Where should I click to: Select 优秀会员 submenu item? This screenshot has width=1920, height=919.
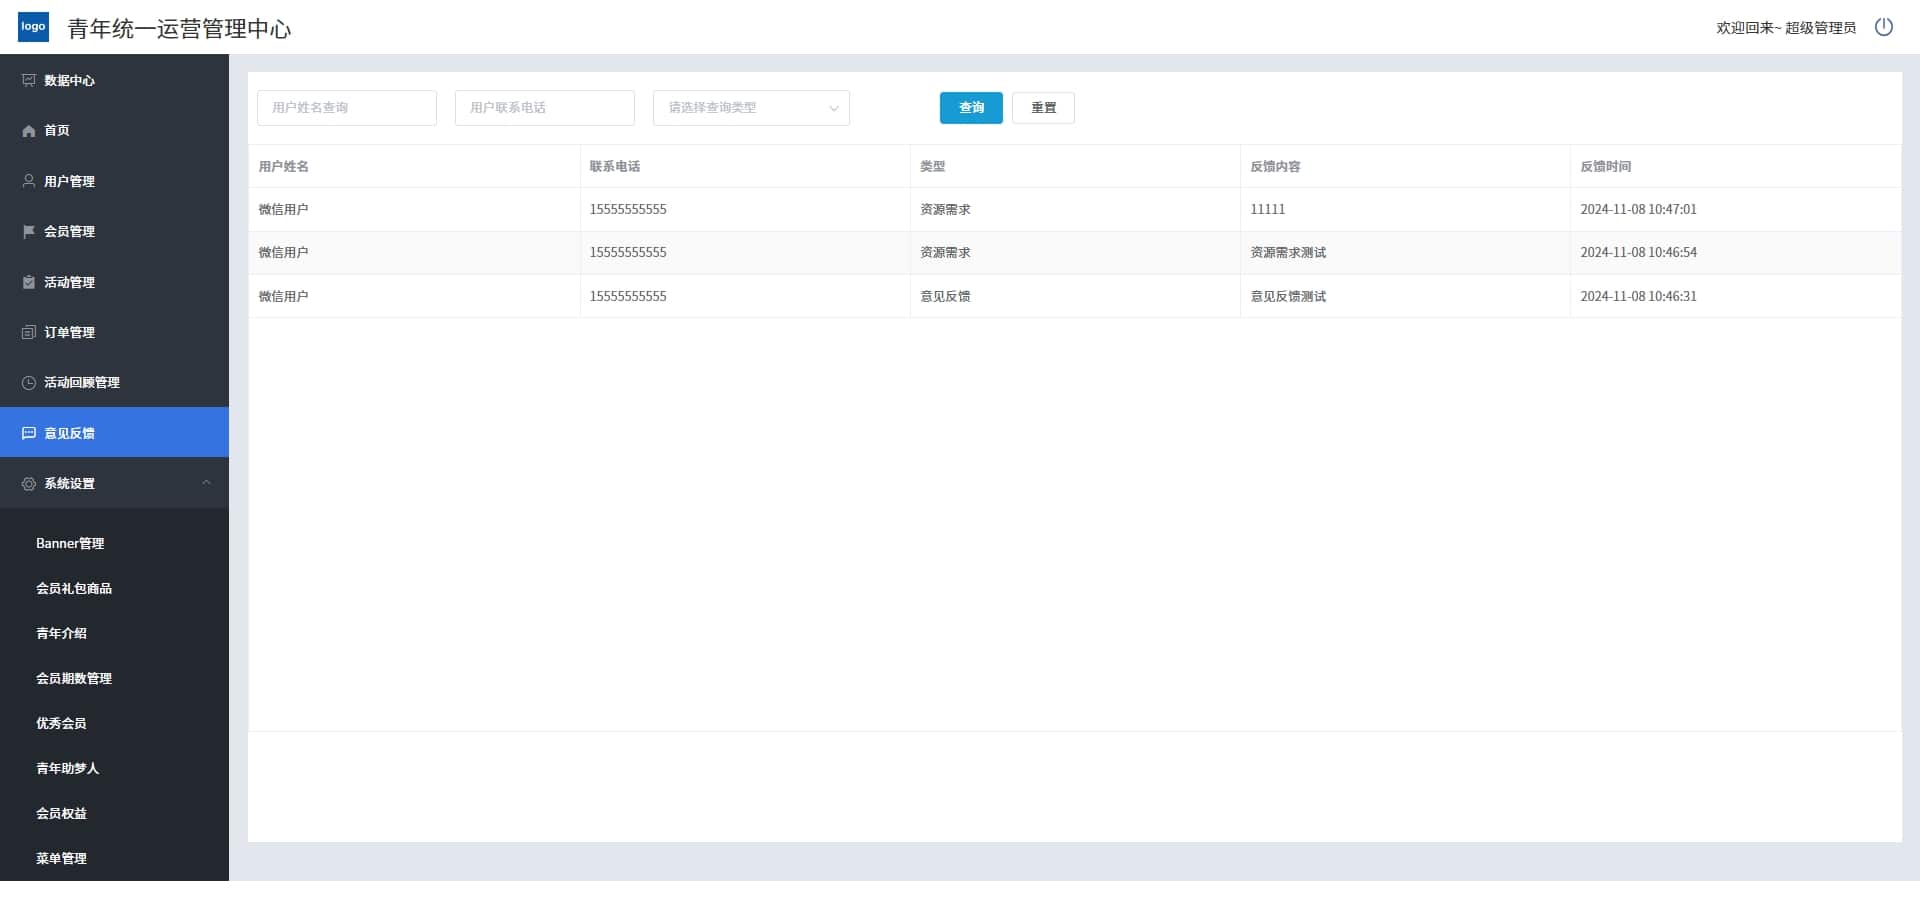114,723
